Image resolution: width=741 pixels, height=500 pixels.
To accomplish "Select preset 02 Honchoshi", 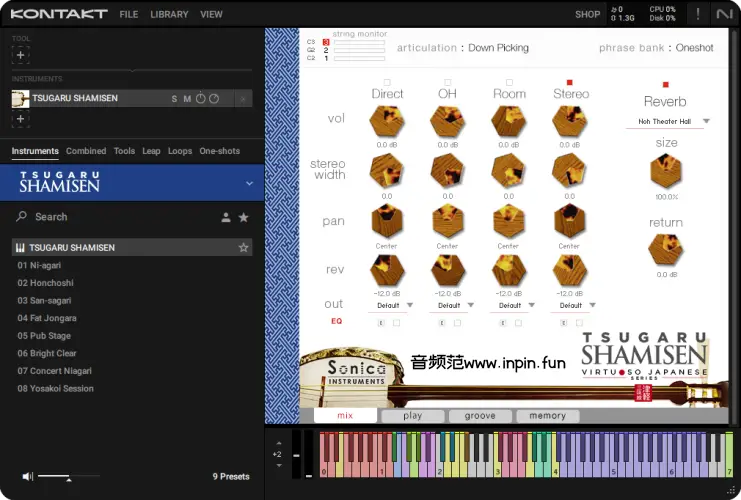I will pyautogui.click(x=45, y=283).
